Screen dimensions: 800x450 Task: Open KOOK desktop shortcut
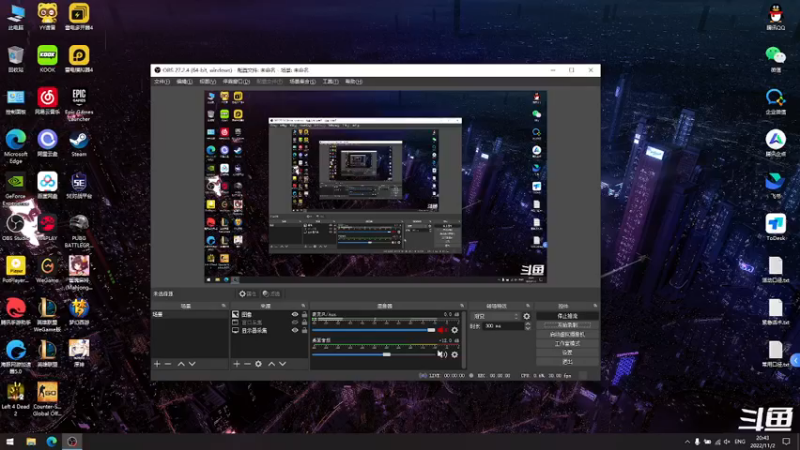[47, 59]
